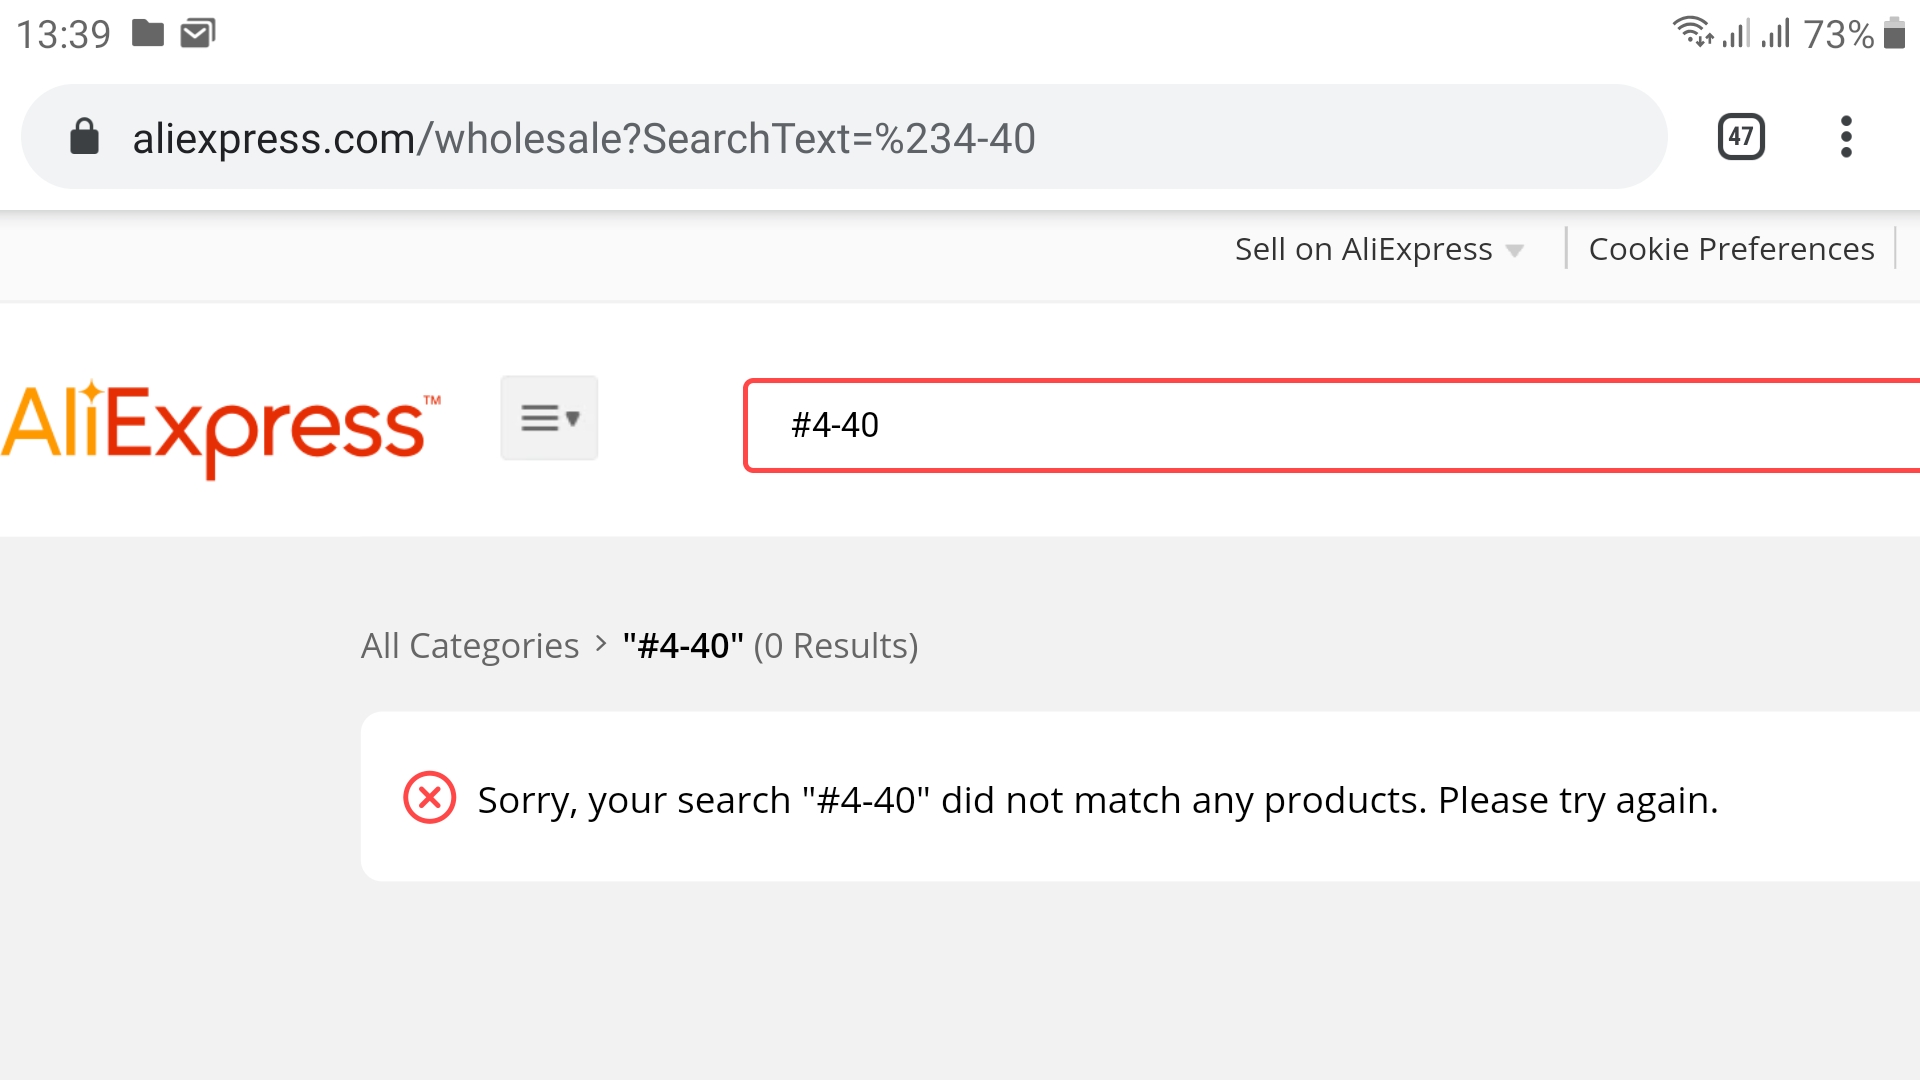Tap the mail notification icon in status bar

coord(198,34)
